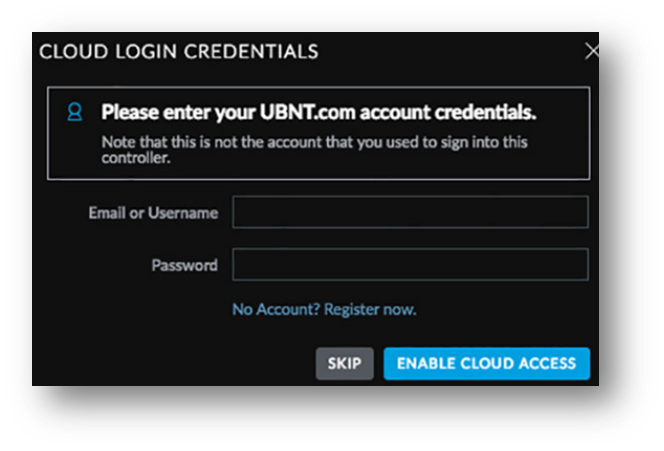Click the 'Register now' part of link
This screenshot has height=451, width=664.
(x=371, y=310)
